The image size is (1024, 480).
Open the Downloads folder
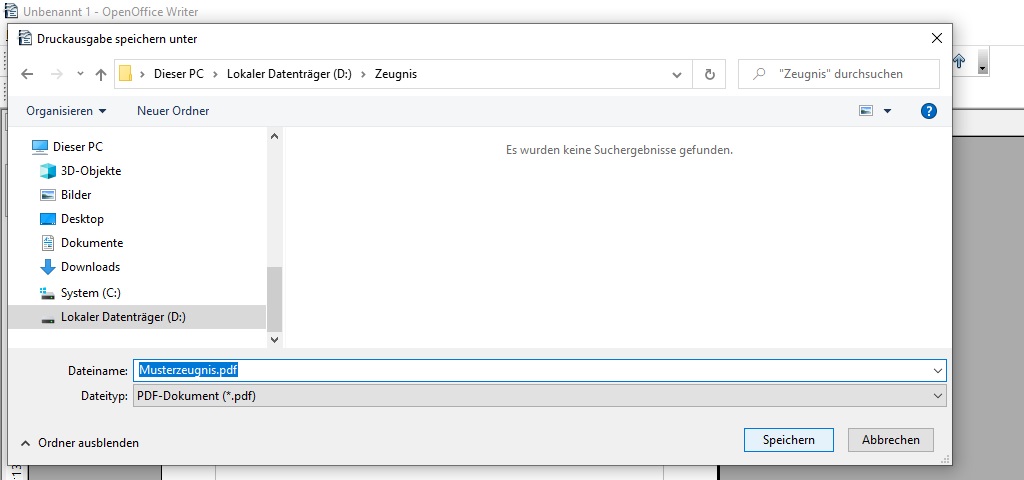(x=90, y=267)
